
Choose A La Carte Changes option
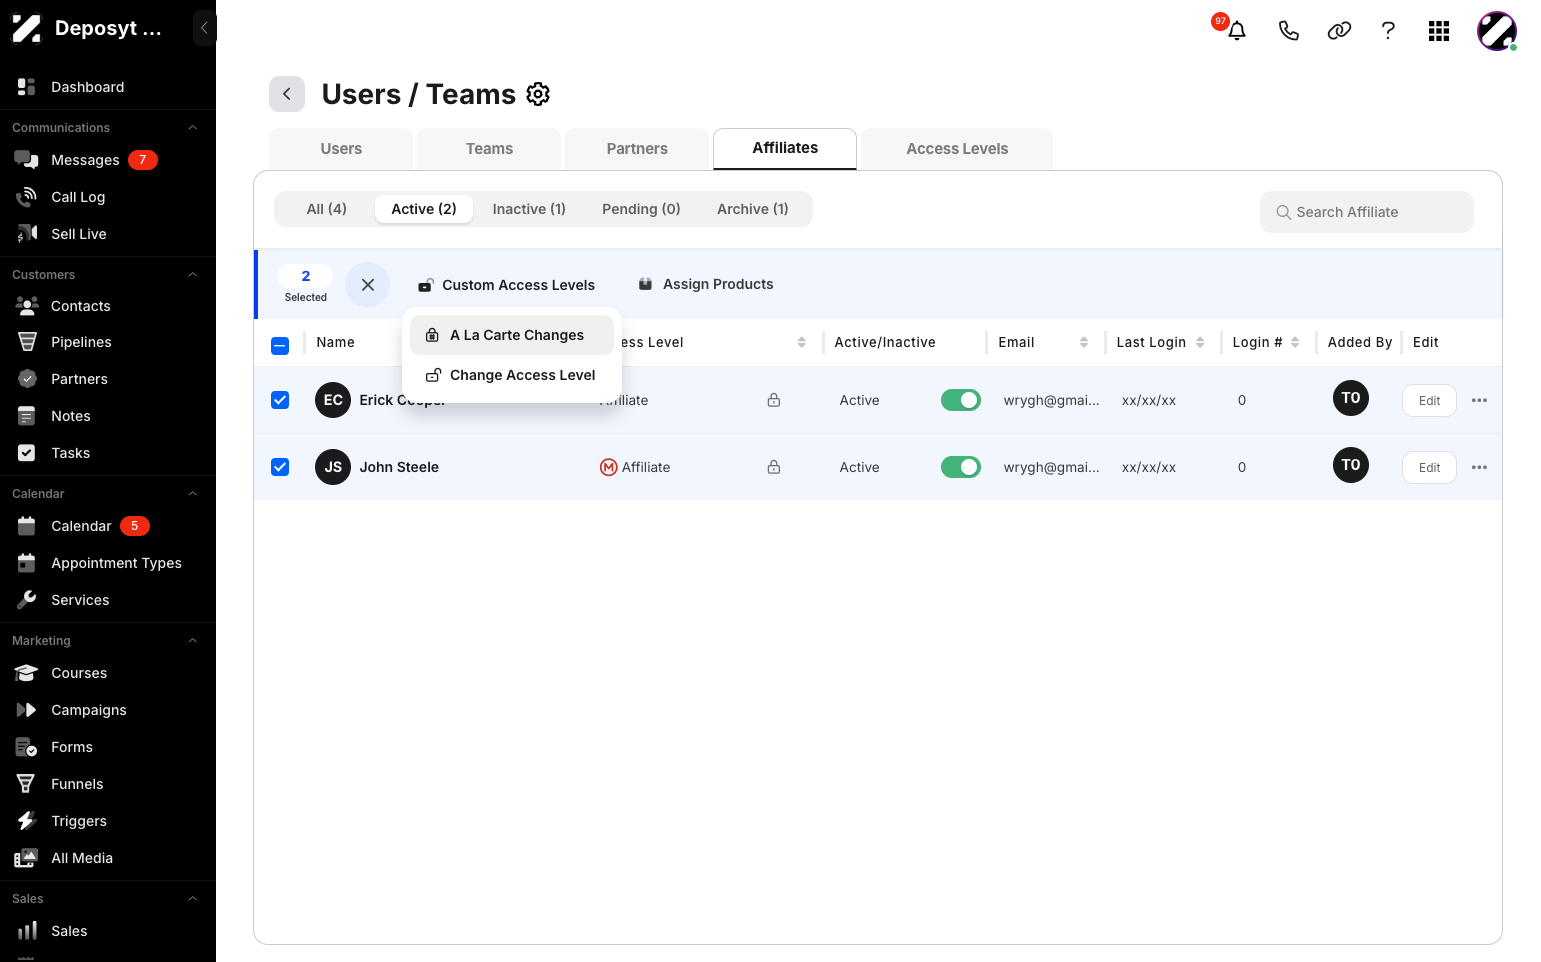512,335
